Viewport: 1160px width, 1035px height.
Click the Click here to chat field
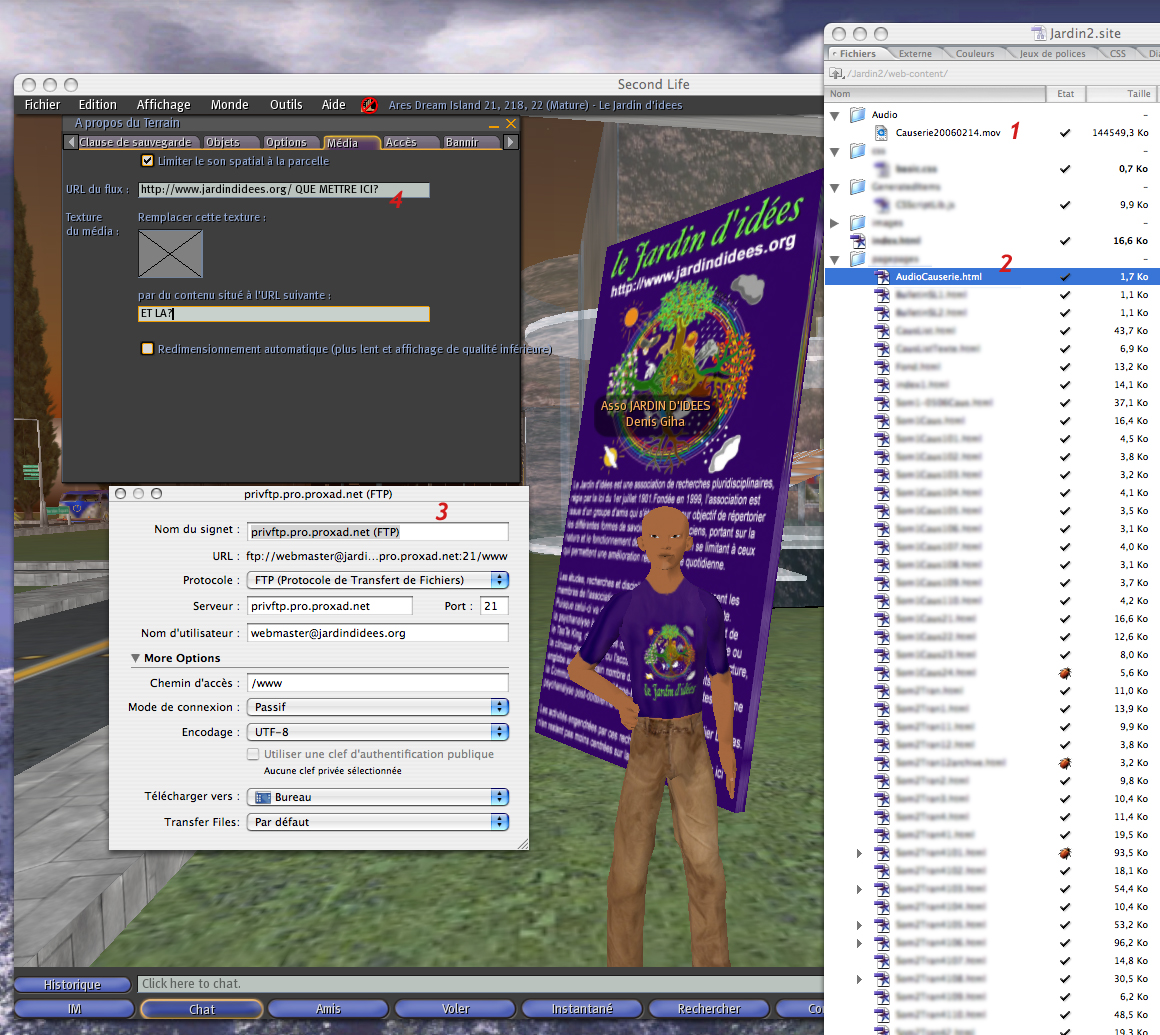(x=480, y=984)
